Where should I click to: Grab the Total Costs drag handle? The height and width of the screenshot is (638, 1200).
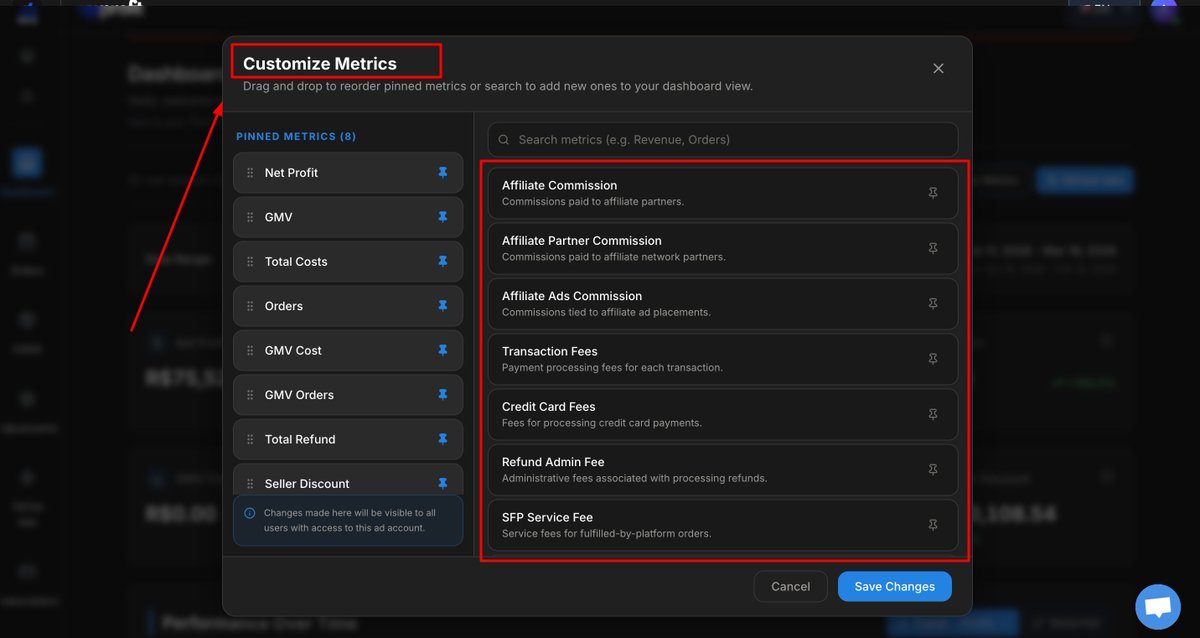click(250, 262)
